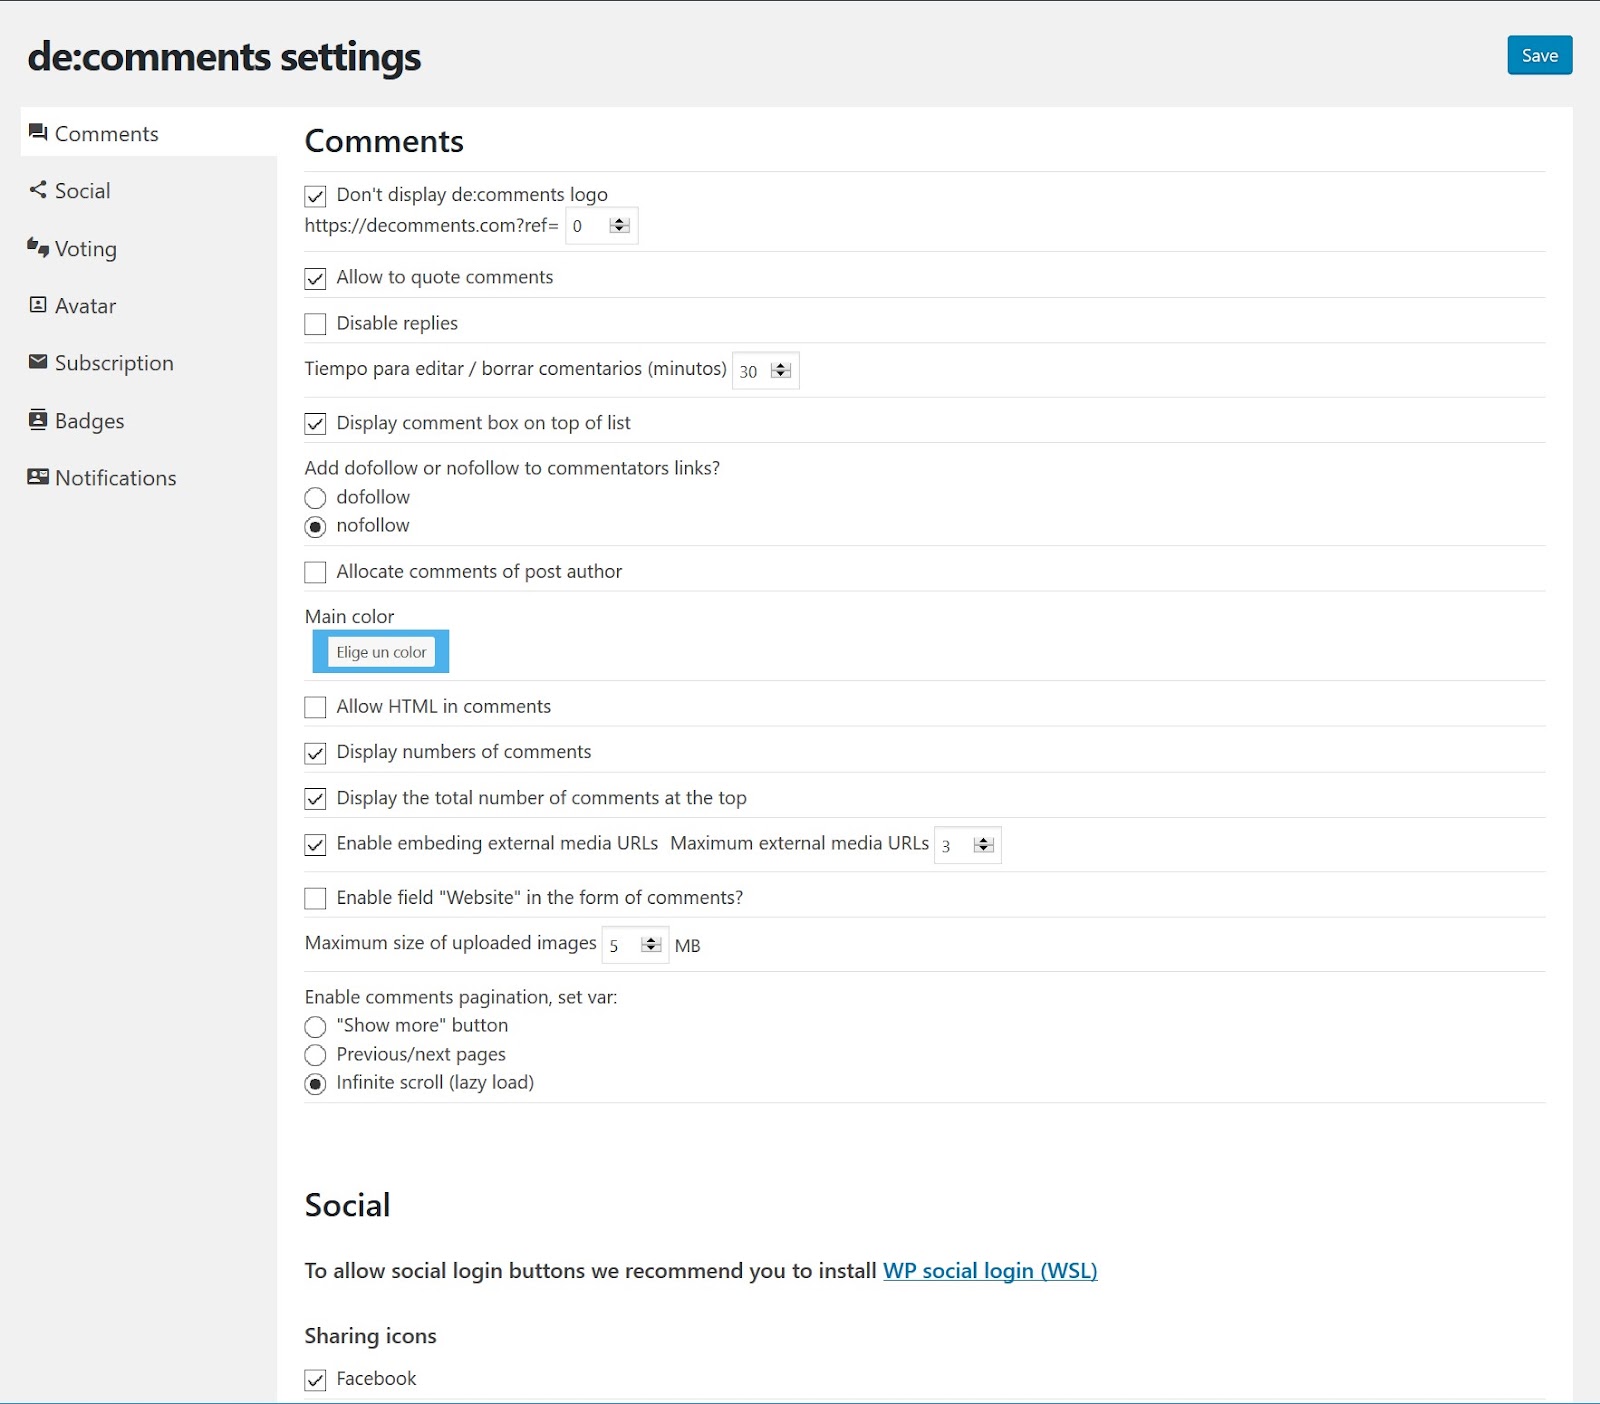The height and width of the screenshot is (1404, 1600).
Task: Select the dofollow radio option
Action: (315, 498)
